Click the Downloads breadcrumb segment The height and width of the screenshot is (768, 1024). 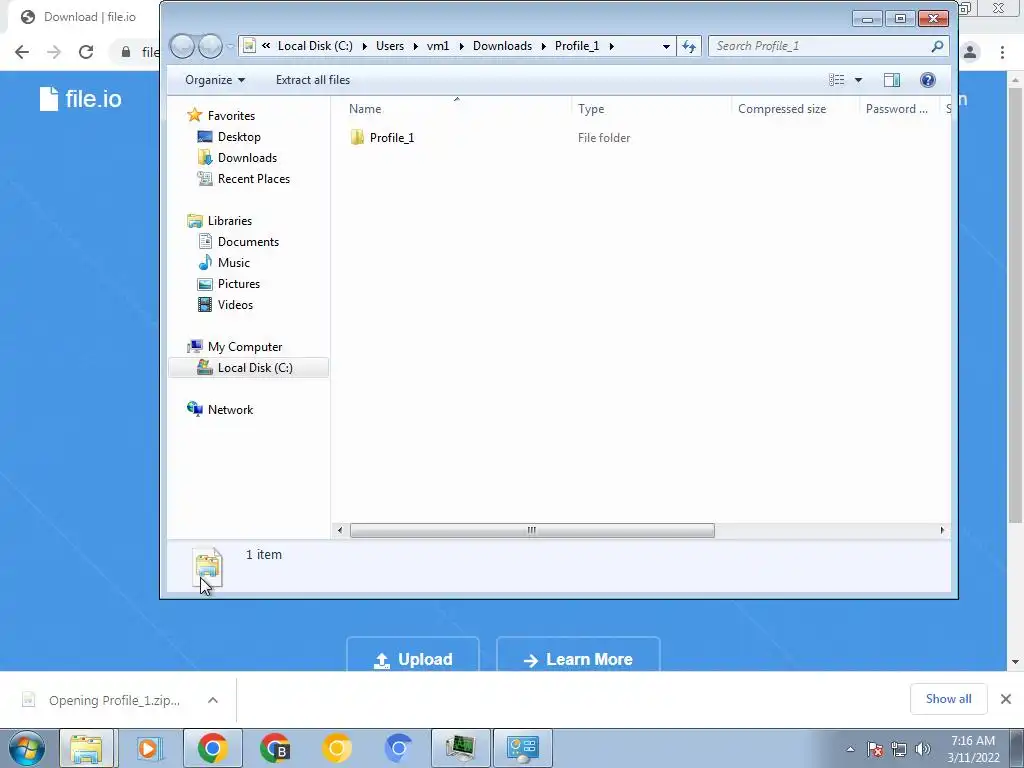coord(502,46)
